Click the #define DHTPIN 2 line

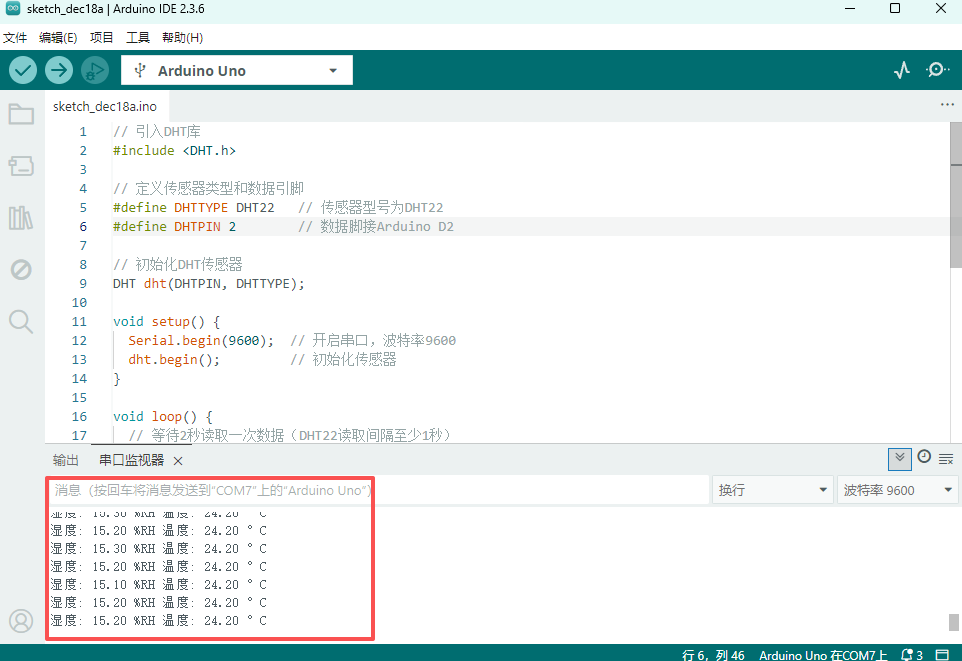coord(283,227)
